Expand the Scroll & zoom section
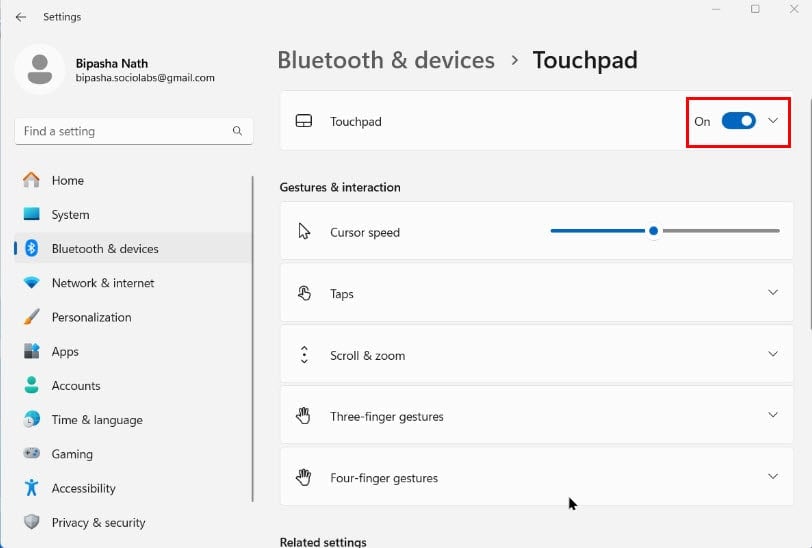Image resolution: width=812 pixels, height=548 pixels. point(536,355)
